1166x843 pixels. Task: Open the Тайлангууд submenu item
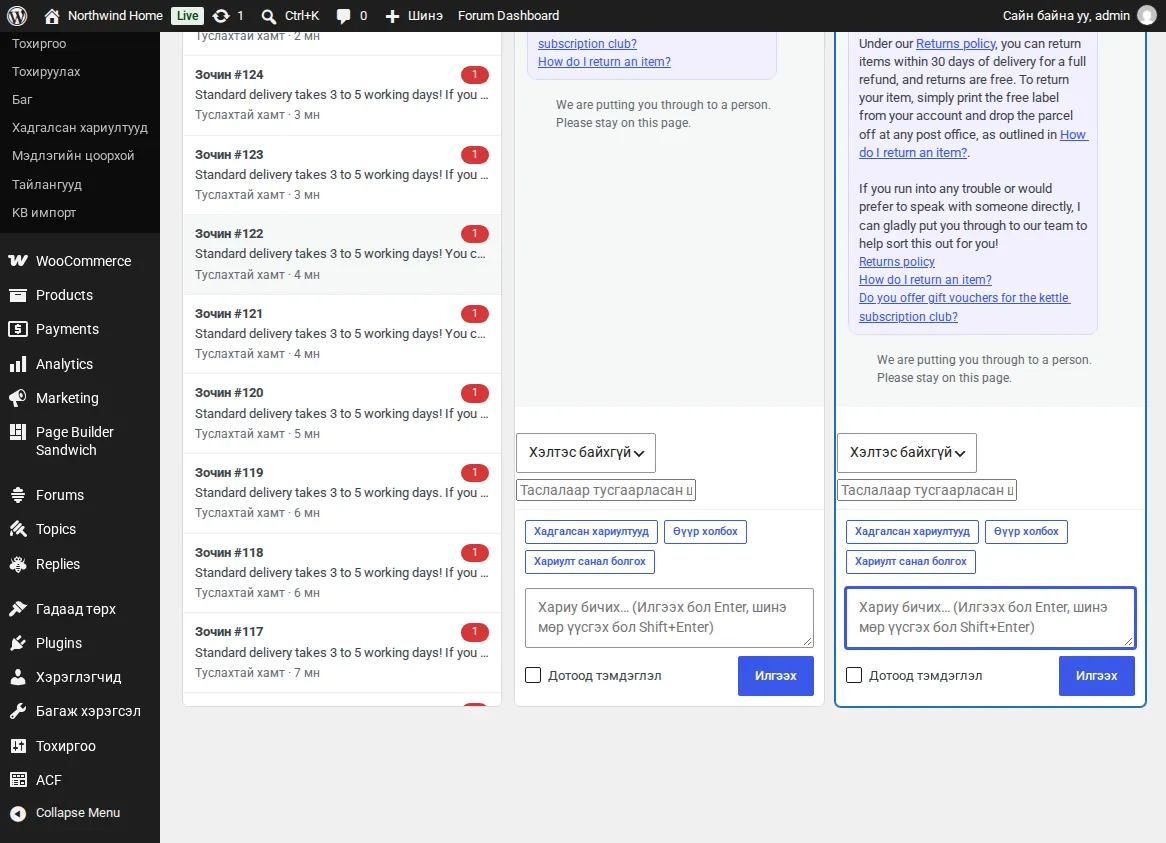[x=47, y=184]
